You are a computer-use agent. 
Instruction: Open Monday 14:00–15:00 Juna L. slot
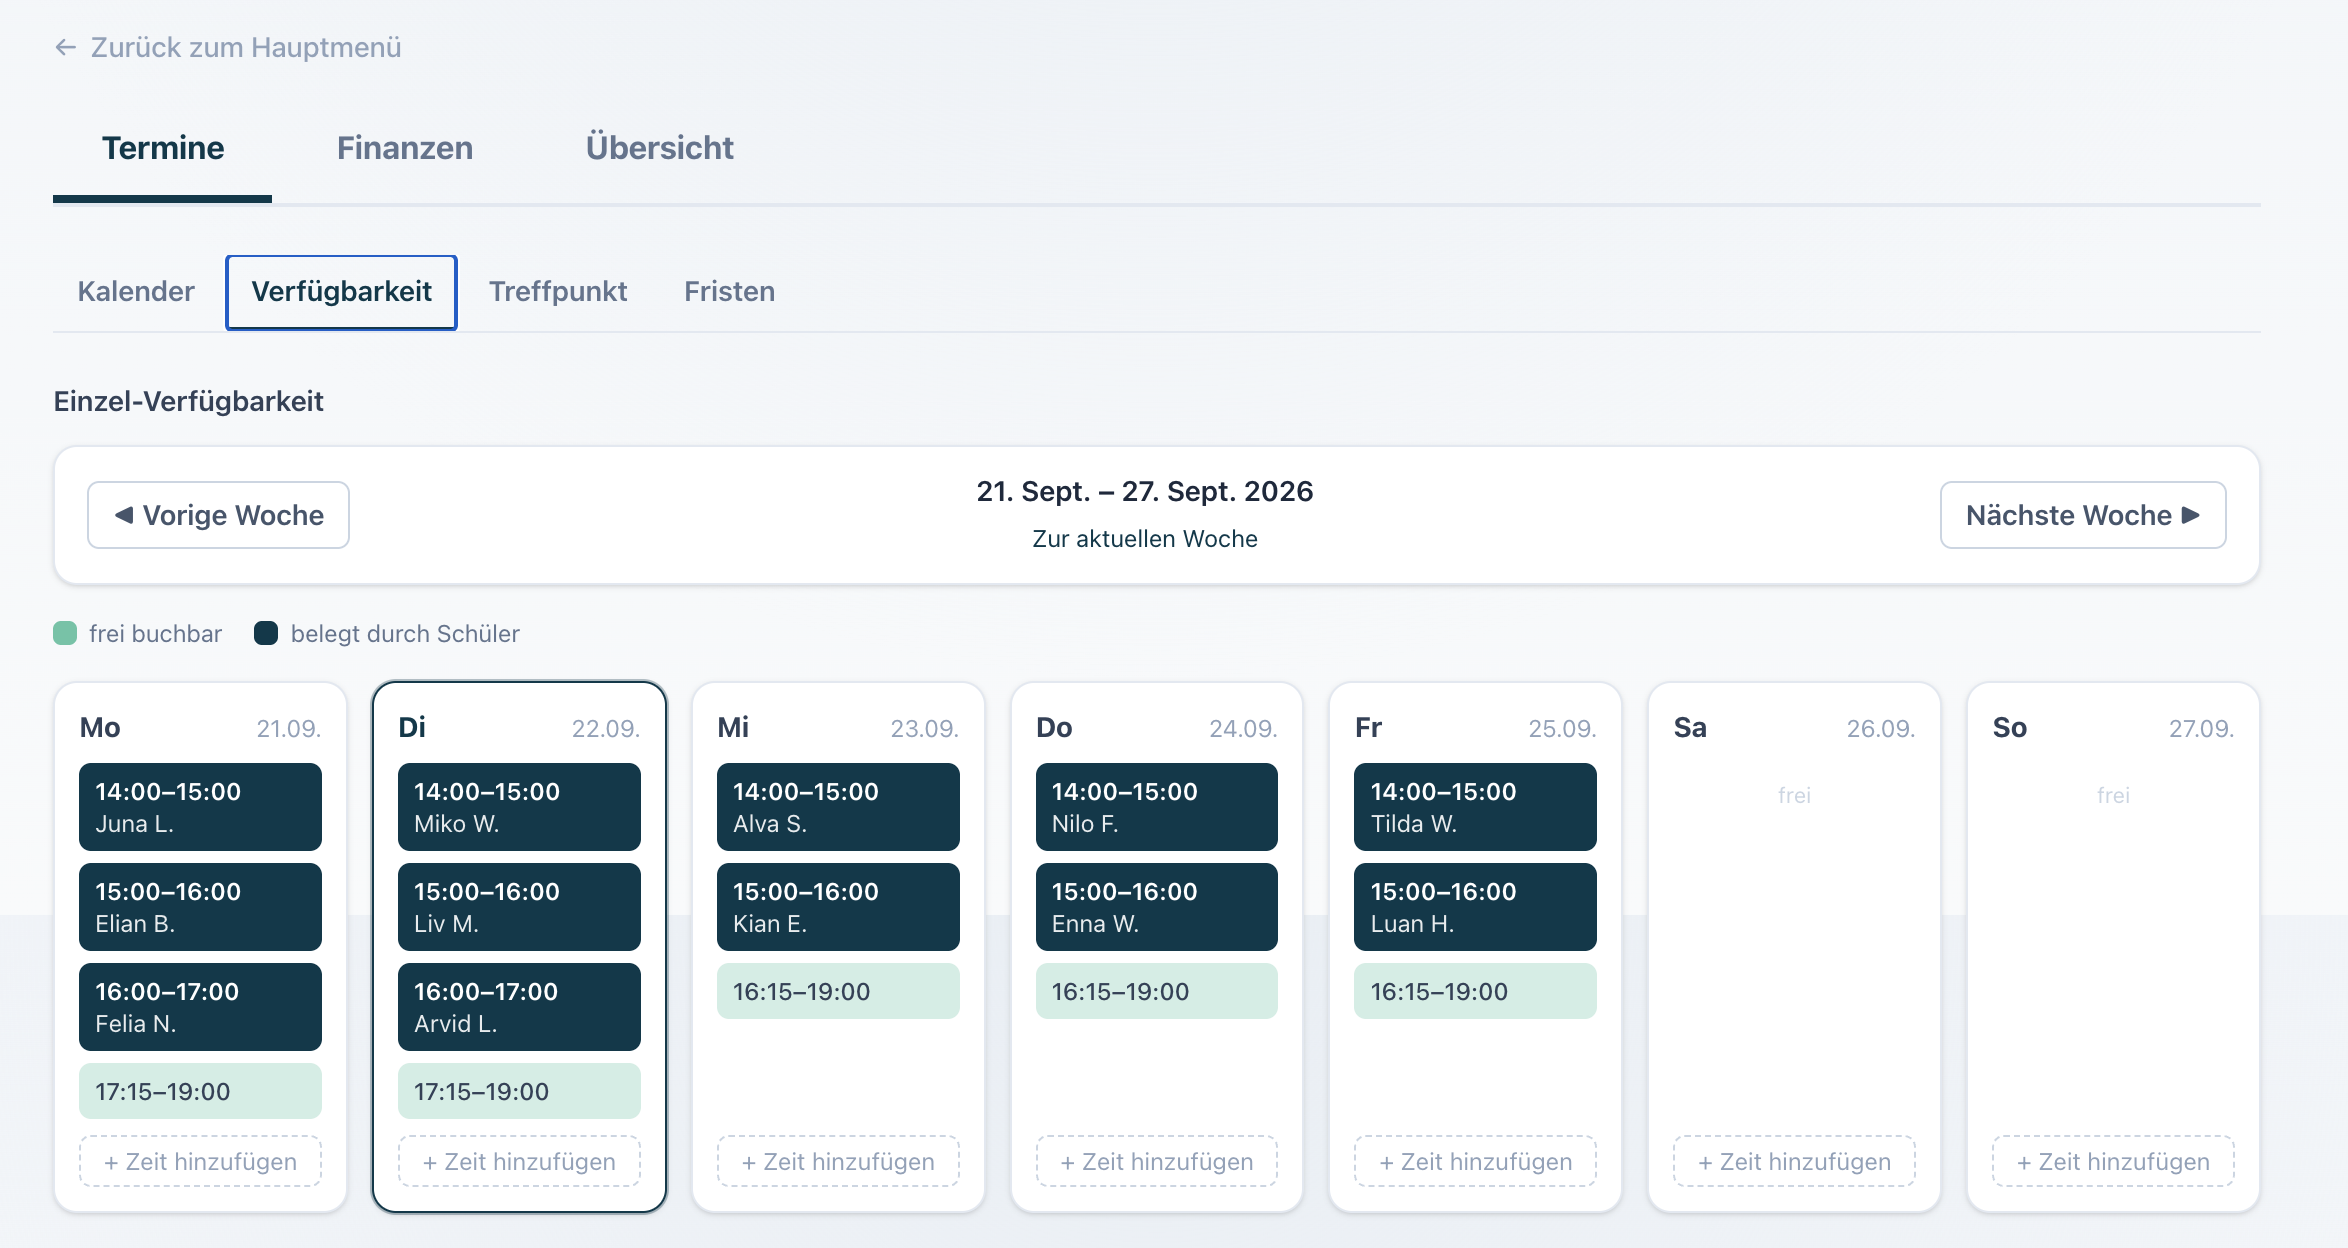pyautogui.click(x=200, y=807)
